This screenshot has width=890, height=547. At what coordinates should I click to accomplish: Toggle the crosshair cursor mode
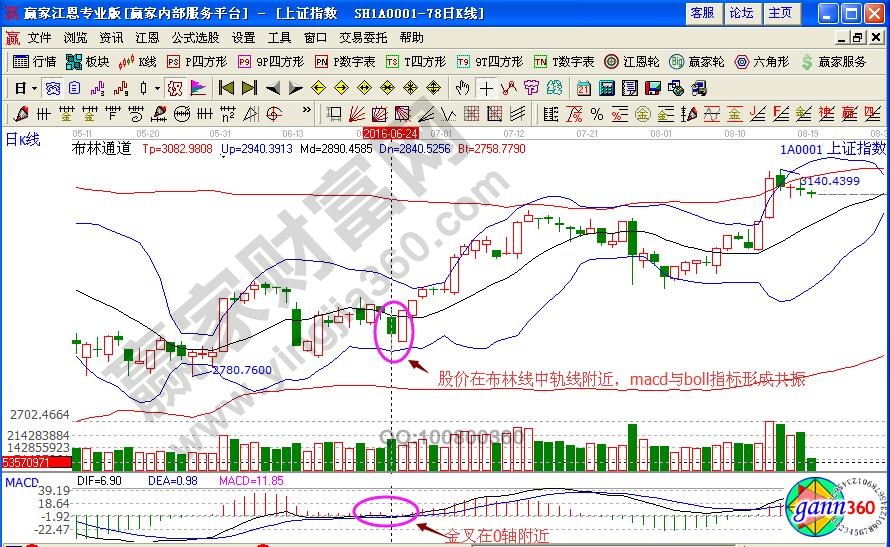click(x=486, y=88)
